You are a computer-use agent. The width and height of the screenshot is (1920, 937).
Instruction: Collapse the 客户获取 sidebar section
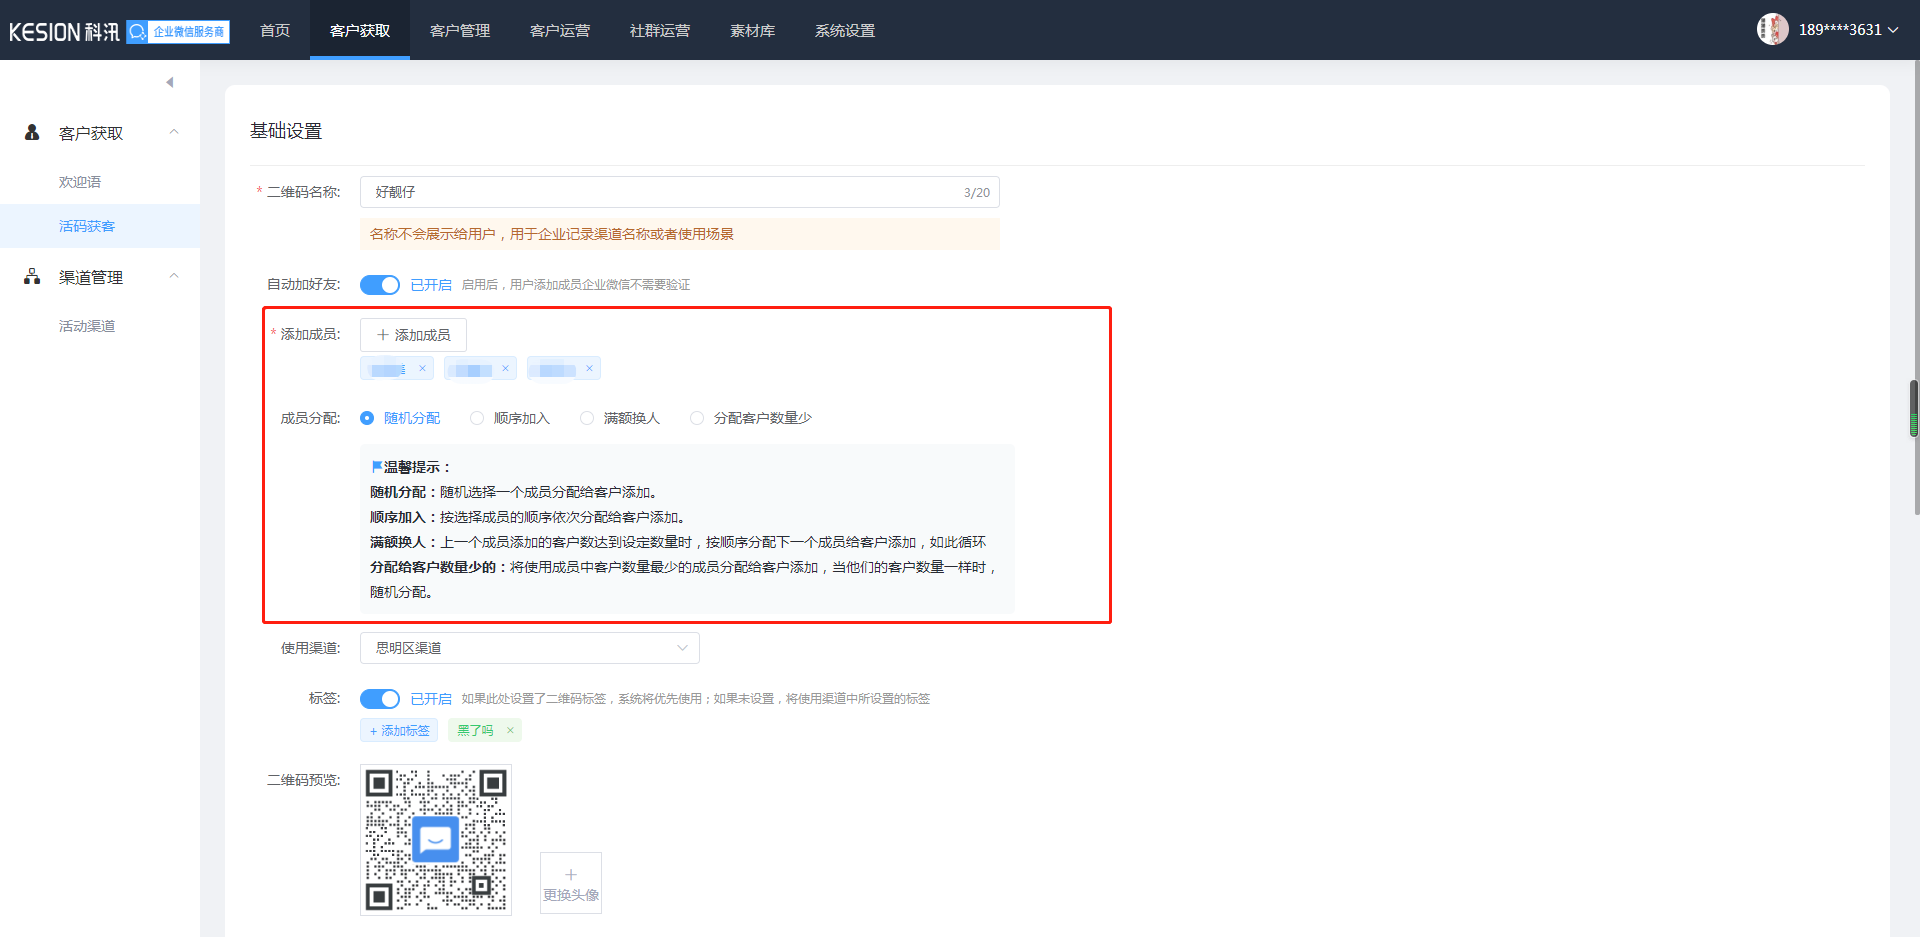[x=174, y=133]
